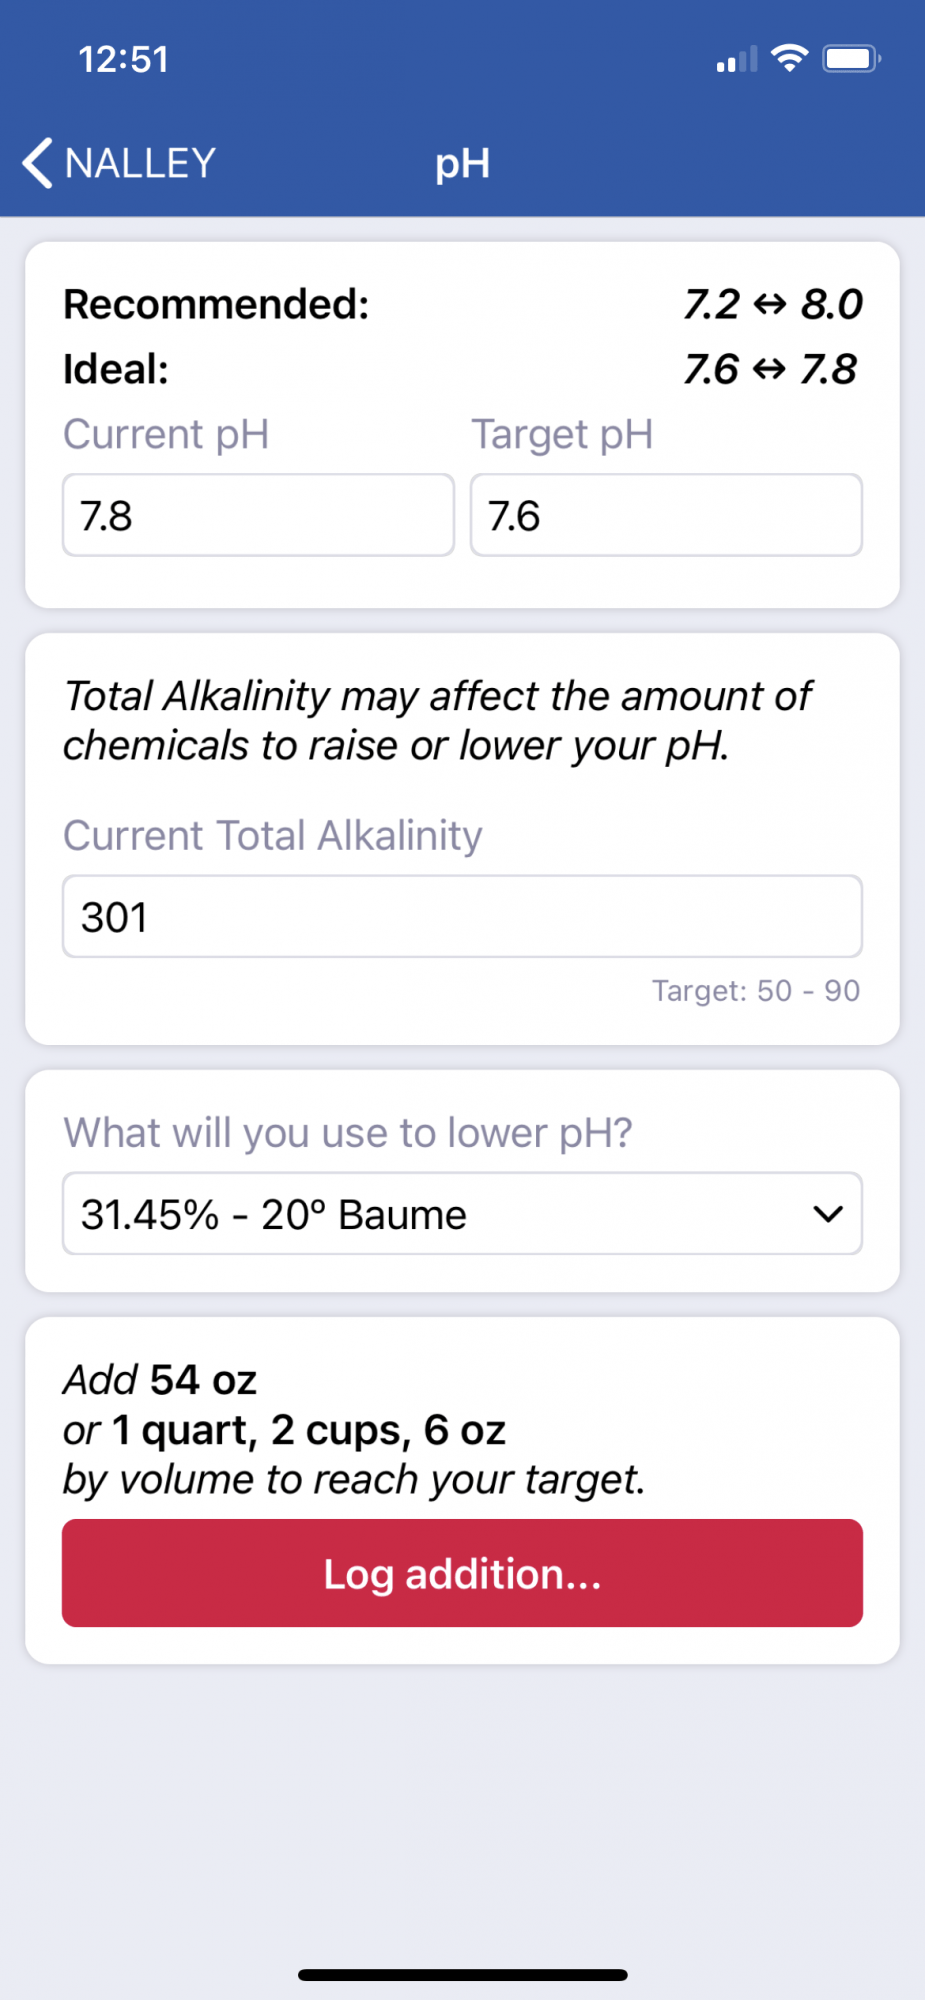Tap the Log addition... button
This screenshot has height=2000, width=925.
462,1573
